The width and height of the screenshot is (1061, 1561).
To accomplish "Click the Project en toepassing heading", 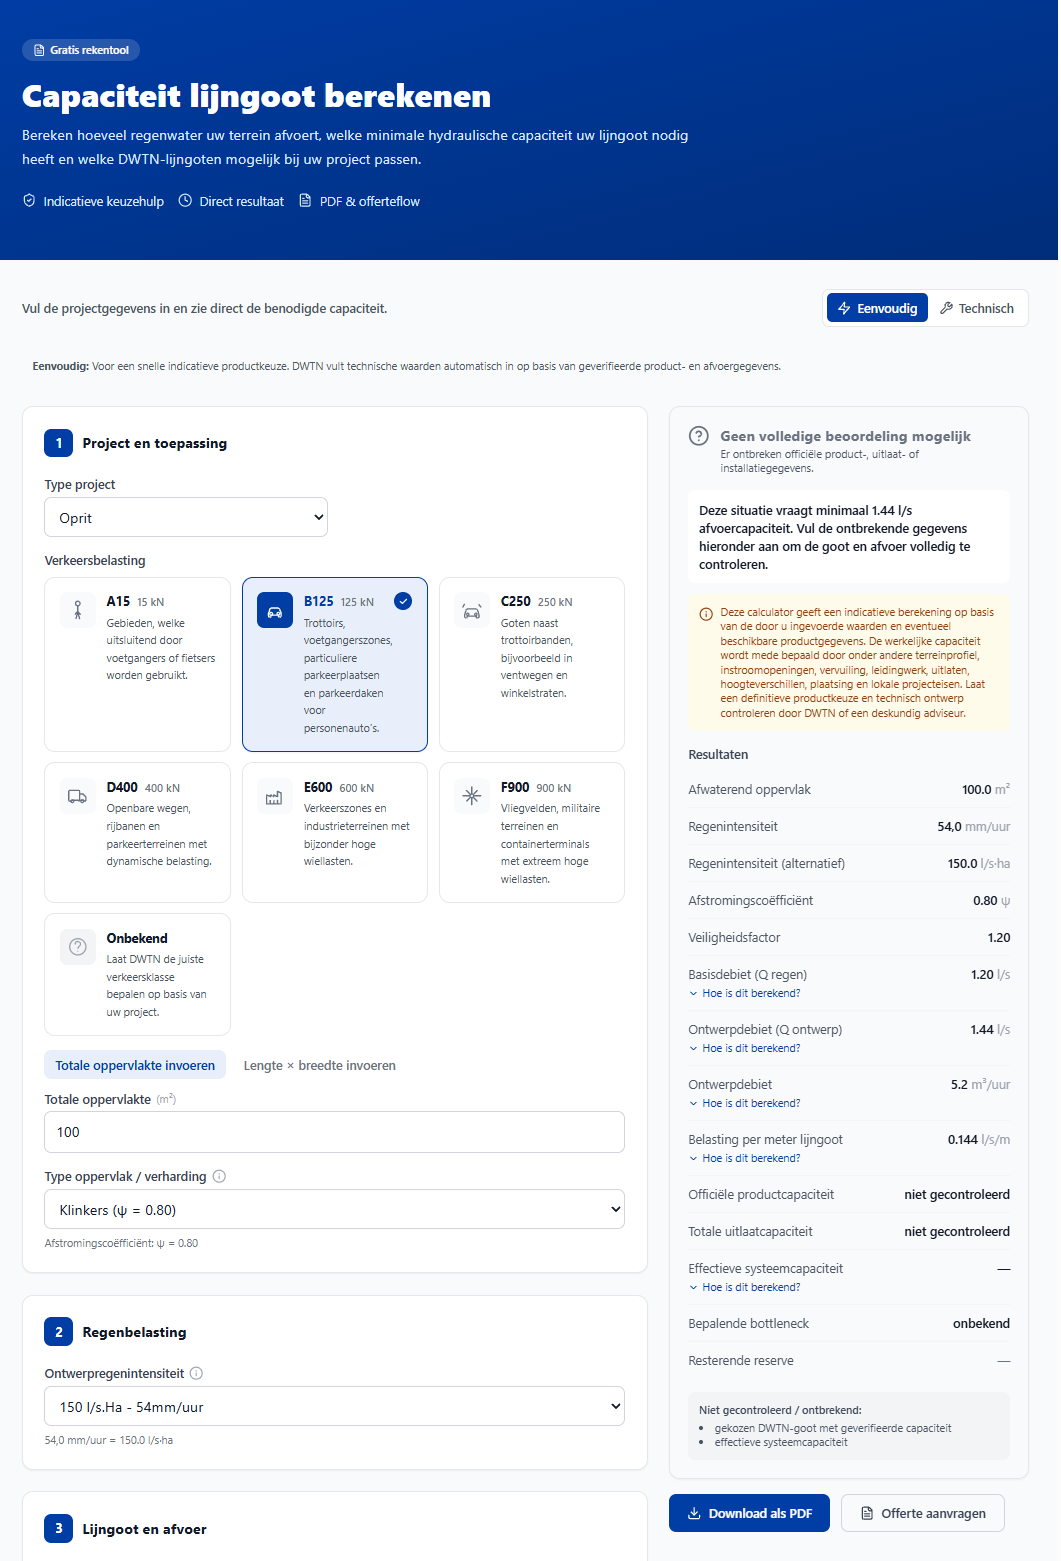I will pos(155,443).
